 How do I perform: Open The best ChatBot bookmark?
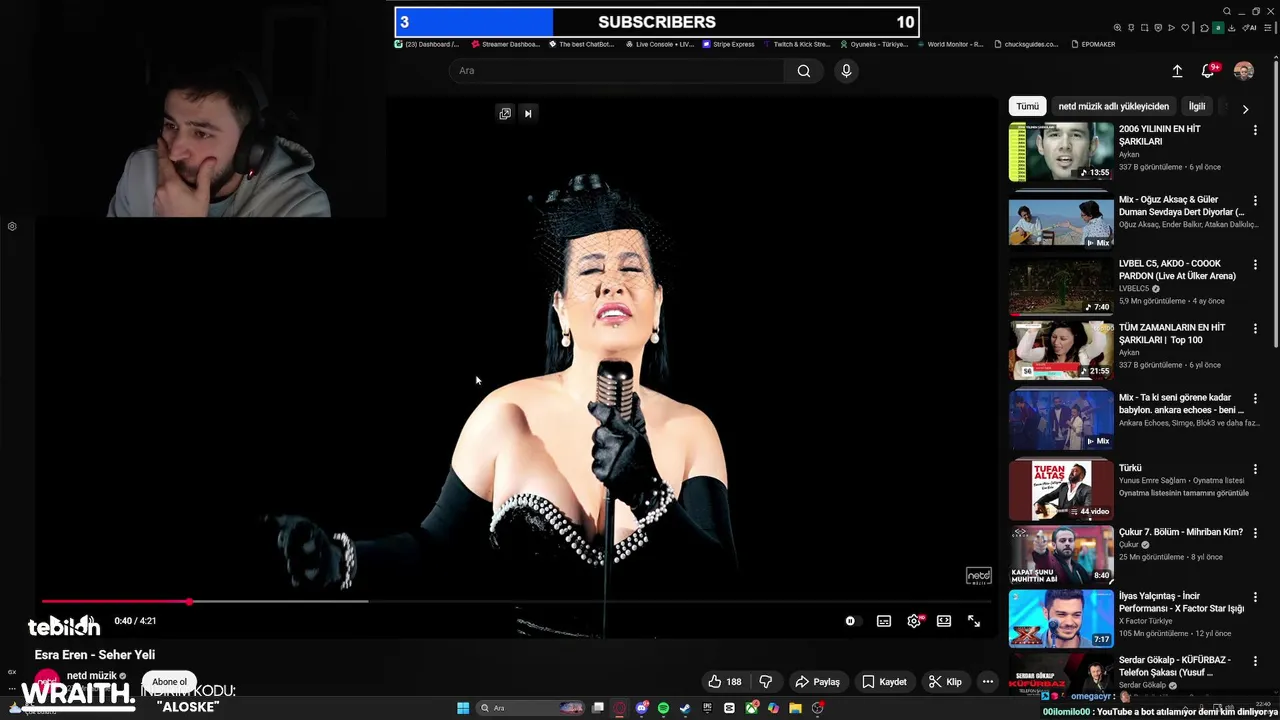coord(580,44)
